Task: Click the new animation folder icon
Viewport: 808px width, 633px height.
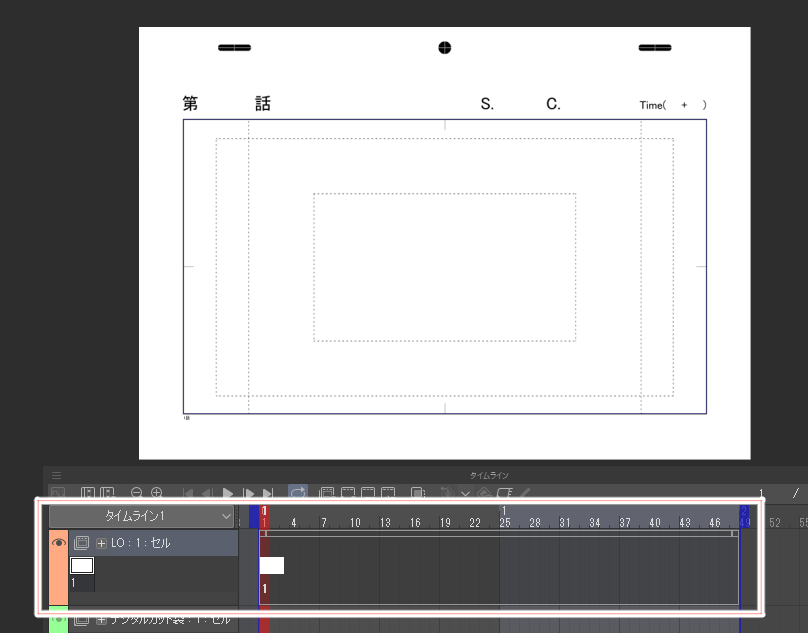Action: point(327,493)
